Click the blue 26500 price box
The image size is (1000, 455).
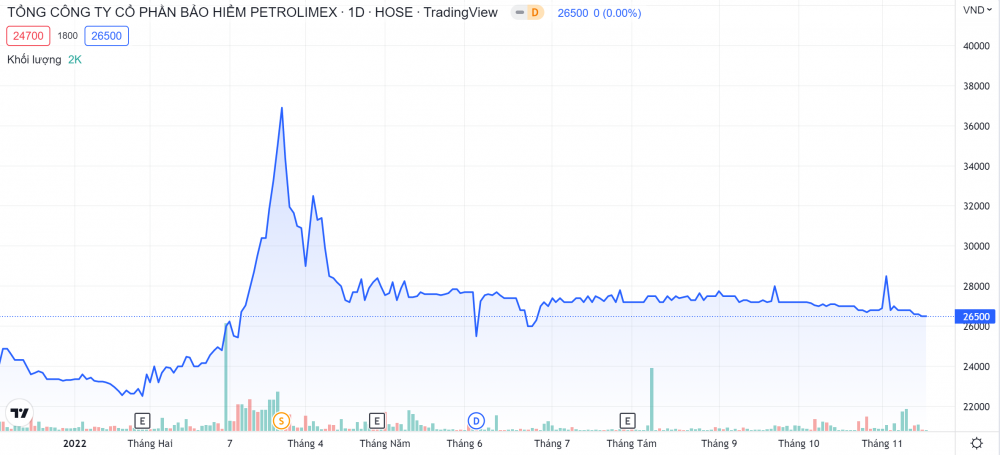coord(107,36)
